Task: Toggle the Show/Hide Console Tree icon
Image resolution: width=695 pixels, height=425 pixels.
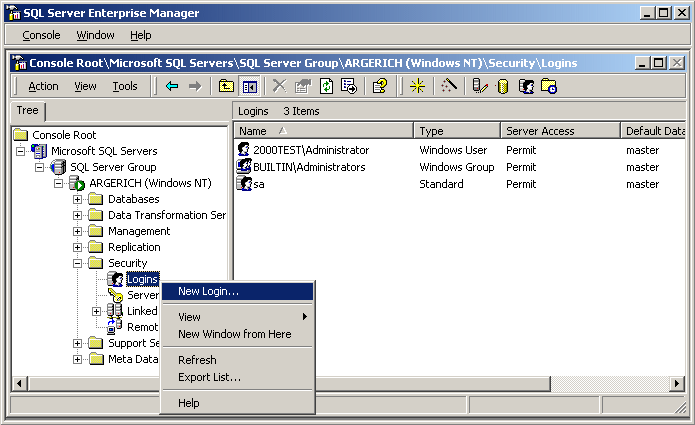Action: tap(250, 86)
